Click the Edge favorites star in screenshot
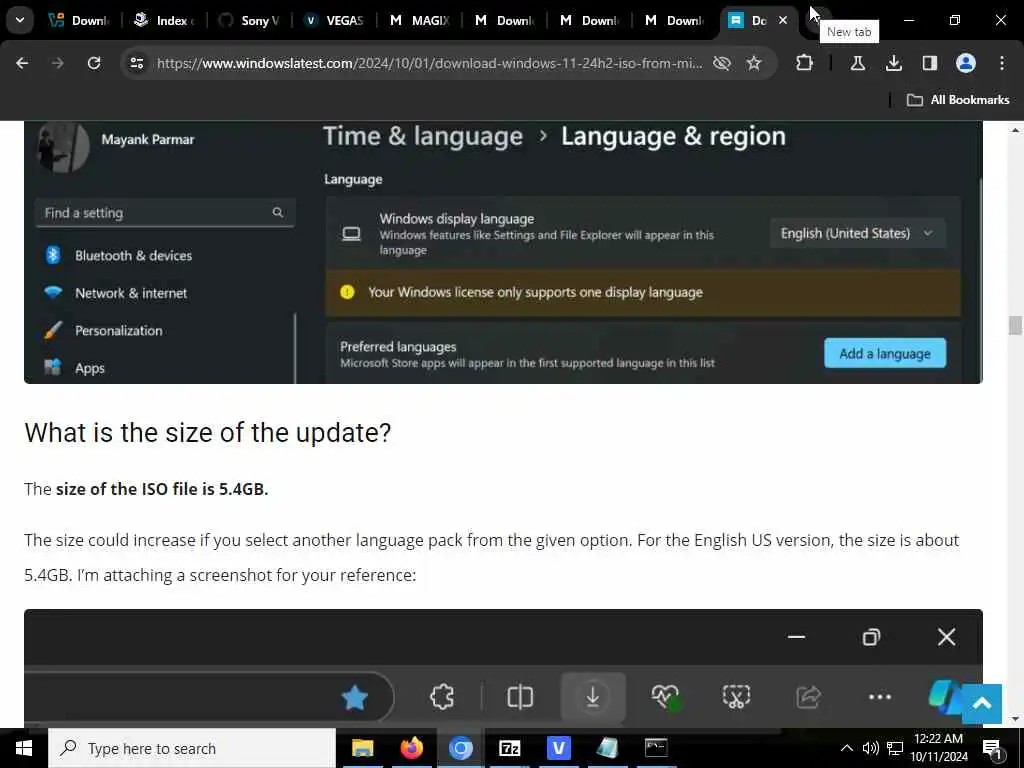 click(354, 697)
